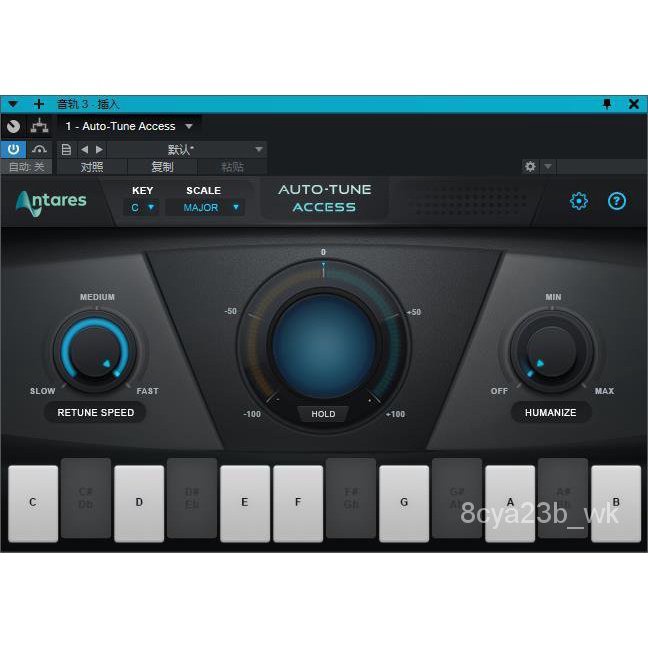Open the Auto-Tune settings gear
Viewport: 648px width, 648px height.
point(579,201)
